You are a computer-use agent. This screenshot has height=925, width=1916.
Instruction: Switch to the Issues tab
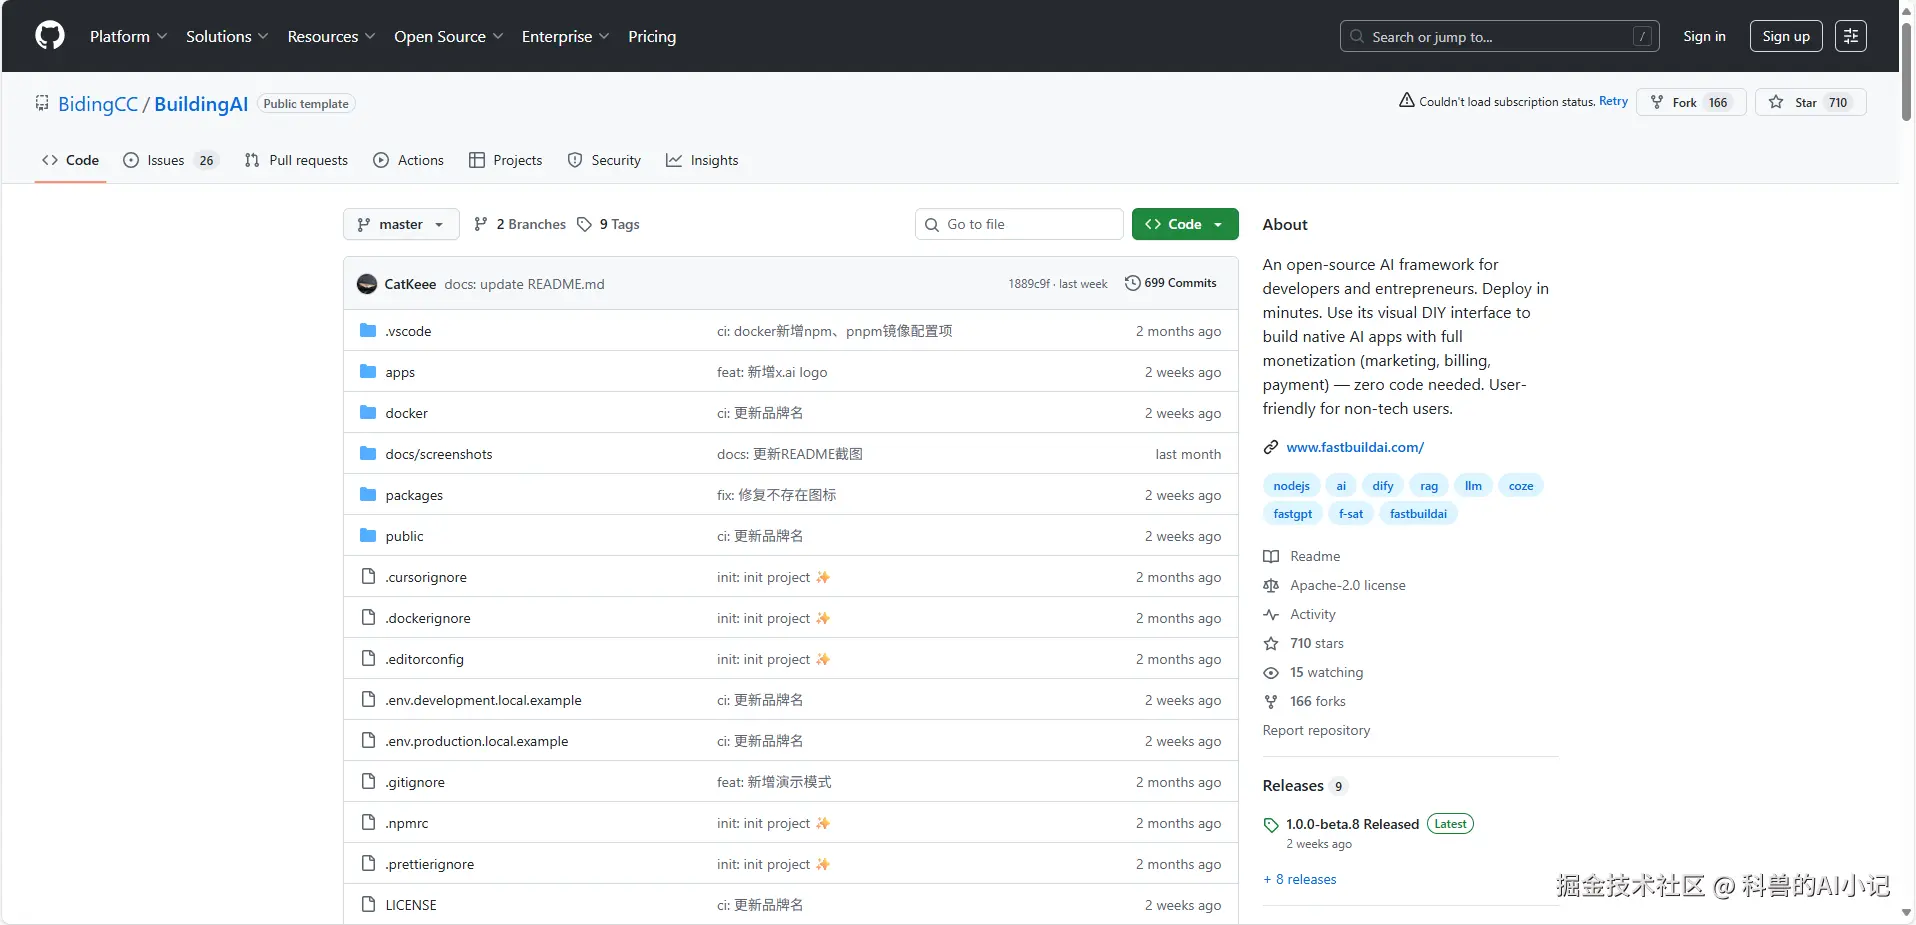click(x=170, y=160)
